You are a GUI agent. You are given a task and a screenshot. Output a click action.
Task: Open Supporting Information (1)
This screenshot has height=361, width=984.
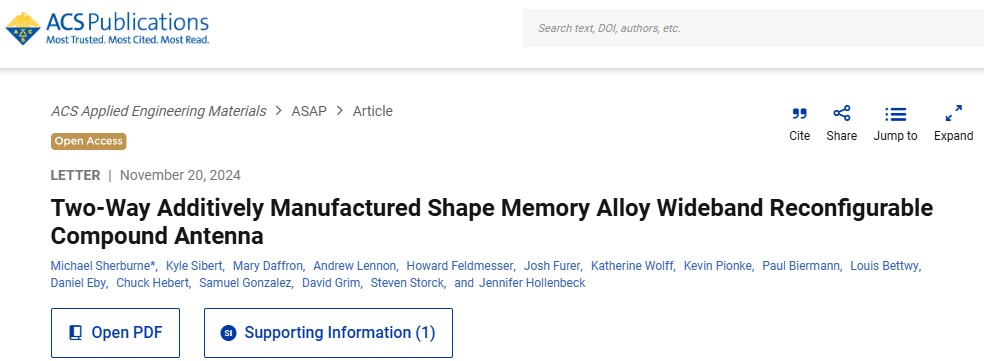328,333
